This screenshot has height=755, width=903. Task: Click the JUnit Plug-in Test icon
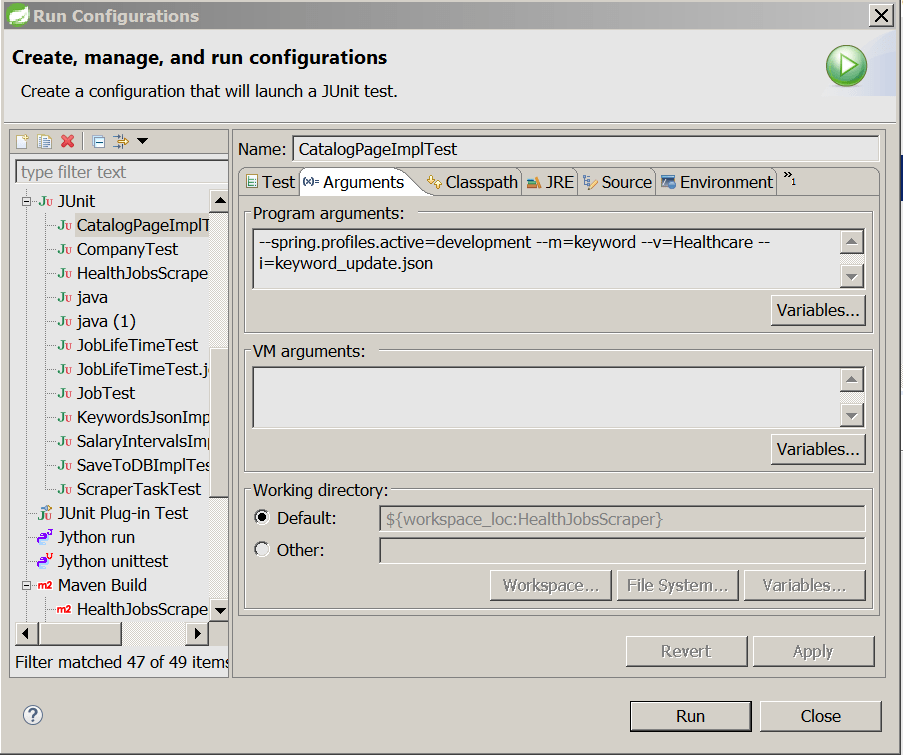pos(45,513)
